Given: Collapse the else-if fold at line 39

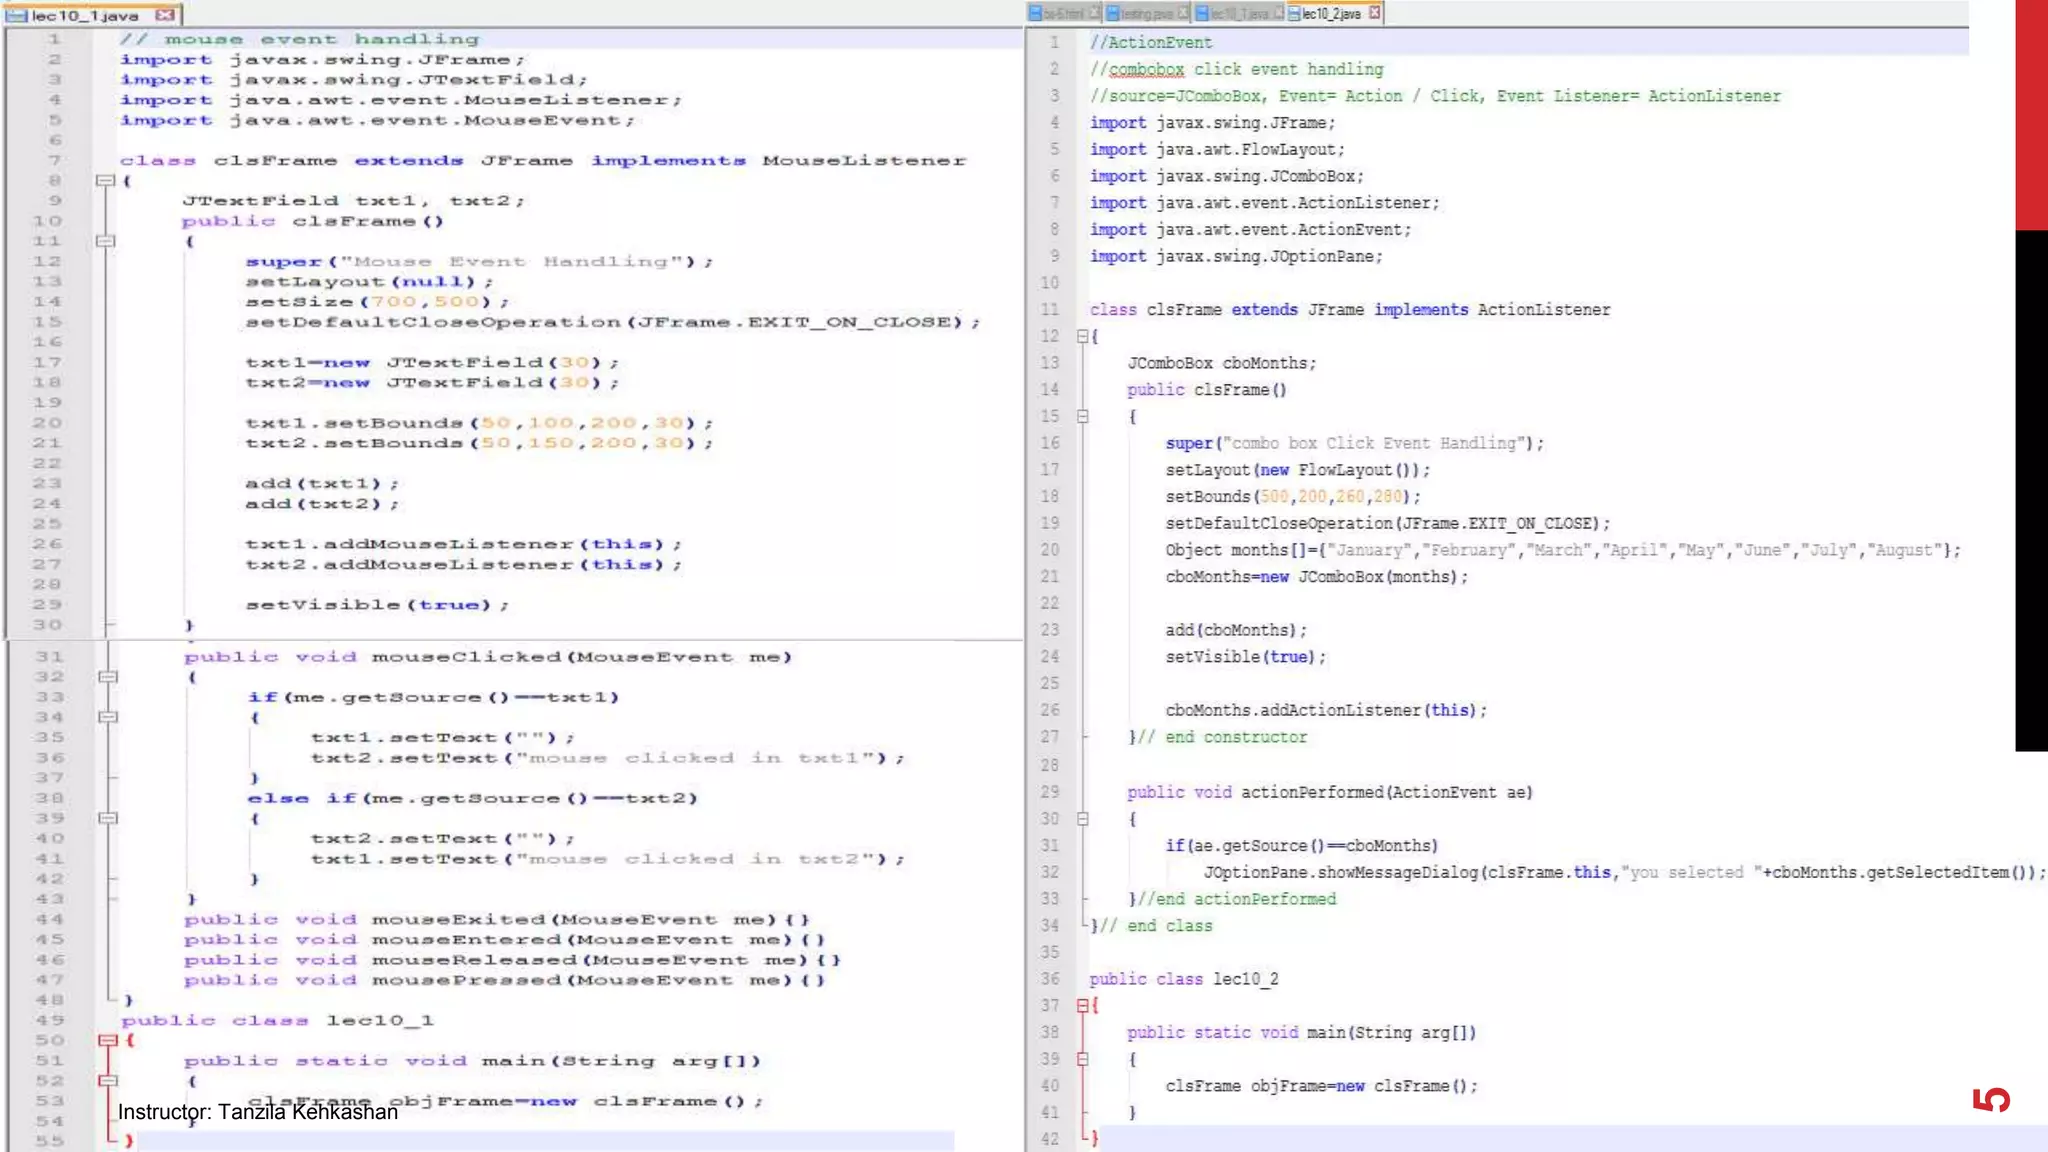Looking at the screenshot, I should [108, 818].
